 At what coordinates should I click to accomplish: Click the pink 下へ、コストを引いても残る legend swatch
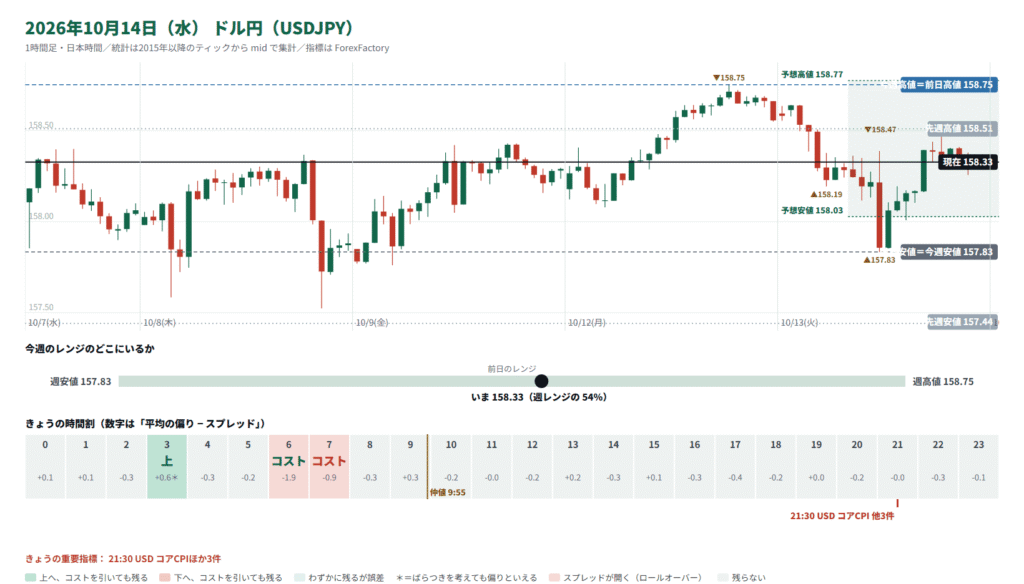pos(165,577)
